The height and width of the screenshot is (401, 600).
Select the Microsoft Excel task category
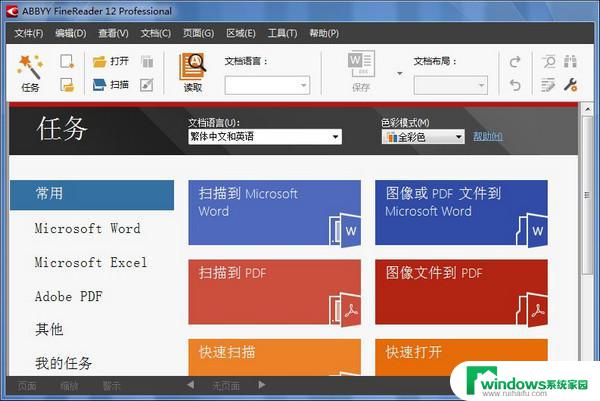click(x=91, y=262)
